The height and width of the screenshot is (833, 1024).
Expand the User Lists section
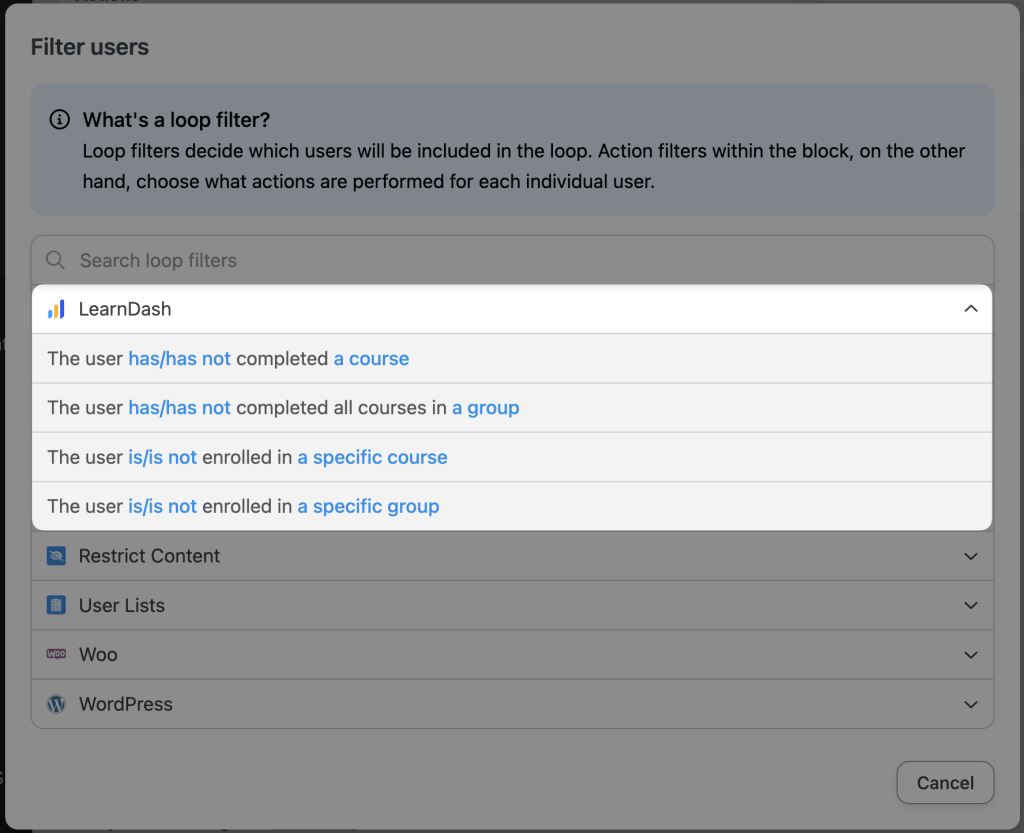[x=970, y=605]
